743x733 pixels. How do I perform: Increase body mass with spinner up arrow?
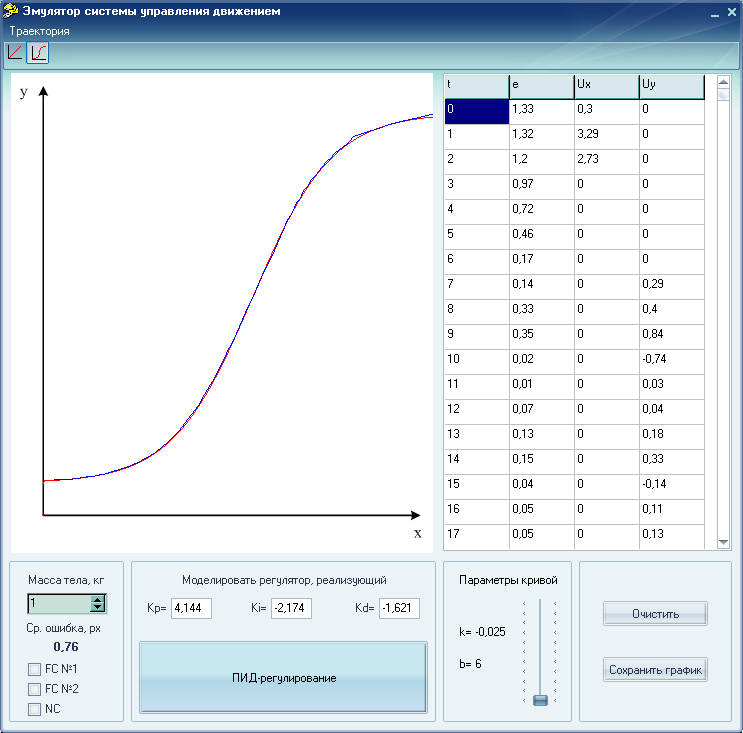(97, 599)
